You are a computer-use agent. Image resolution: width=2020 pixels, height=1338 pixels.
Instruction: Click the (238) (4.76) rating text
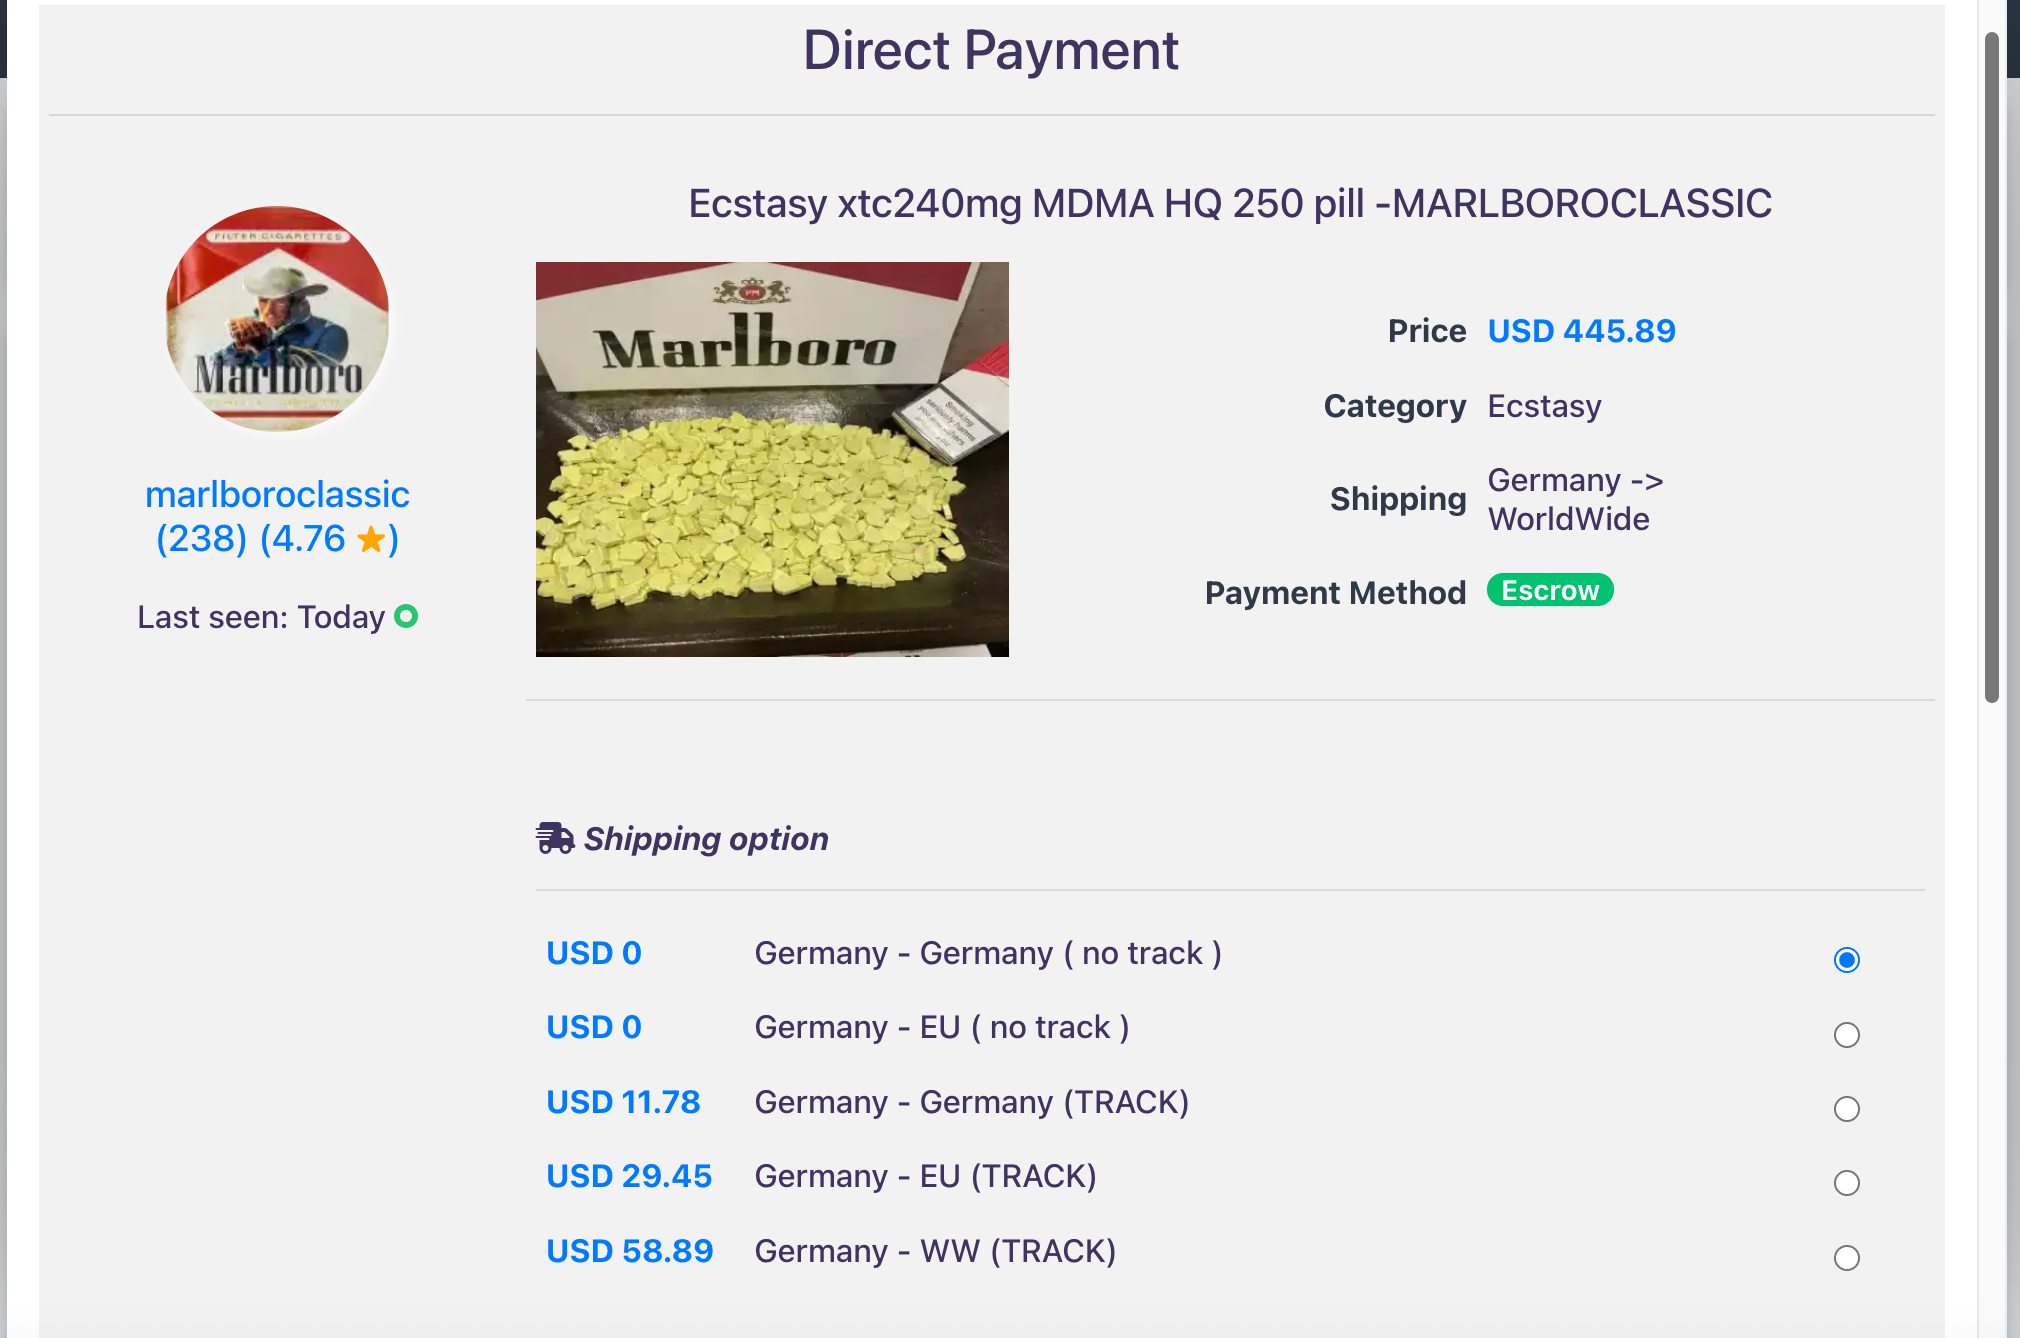coord(277,539)
